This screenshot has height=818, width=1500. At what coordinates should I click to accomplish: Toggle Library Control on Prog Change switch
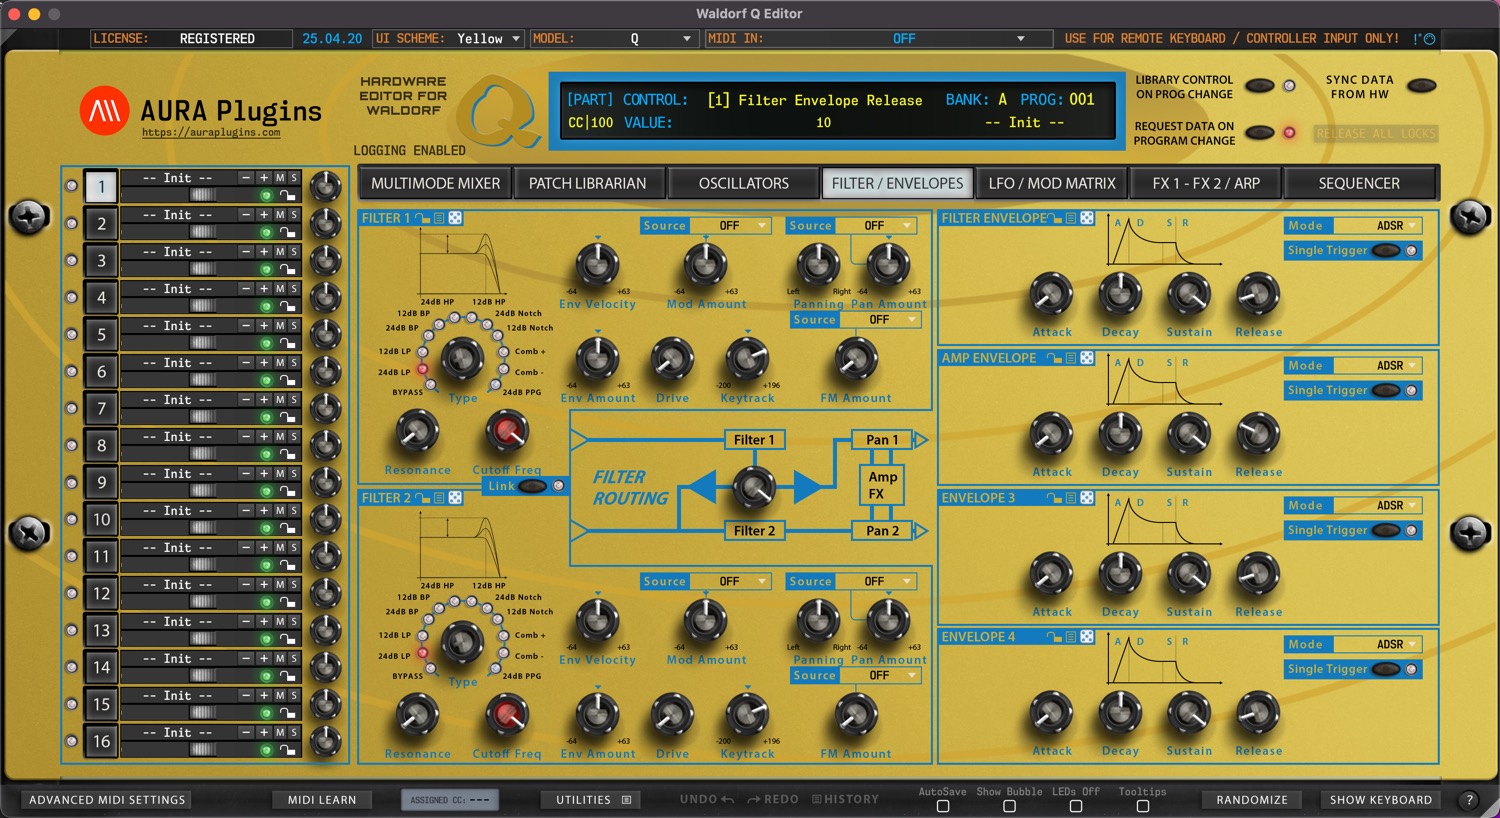point(1259,86)
